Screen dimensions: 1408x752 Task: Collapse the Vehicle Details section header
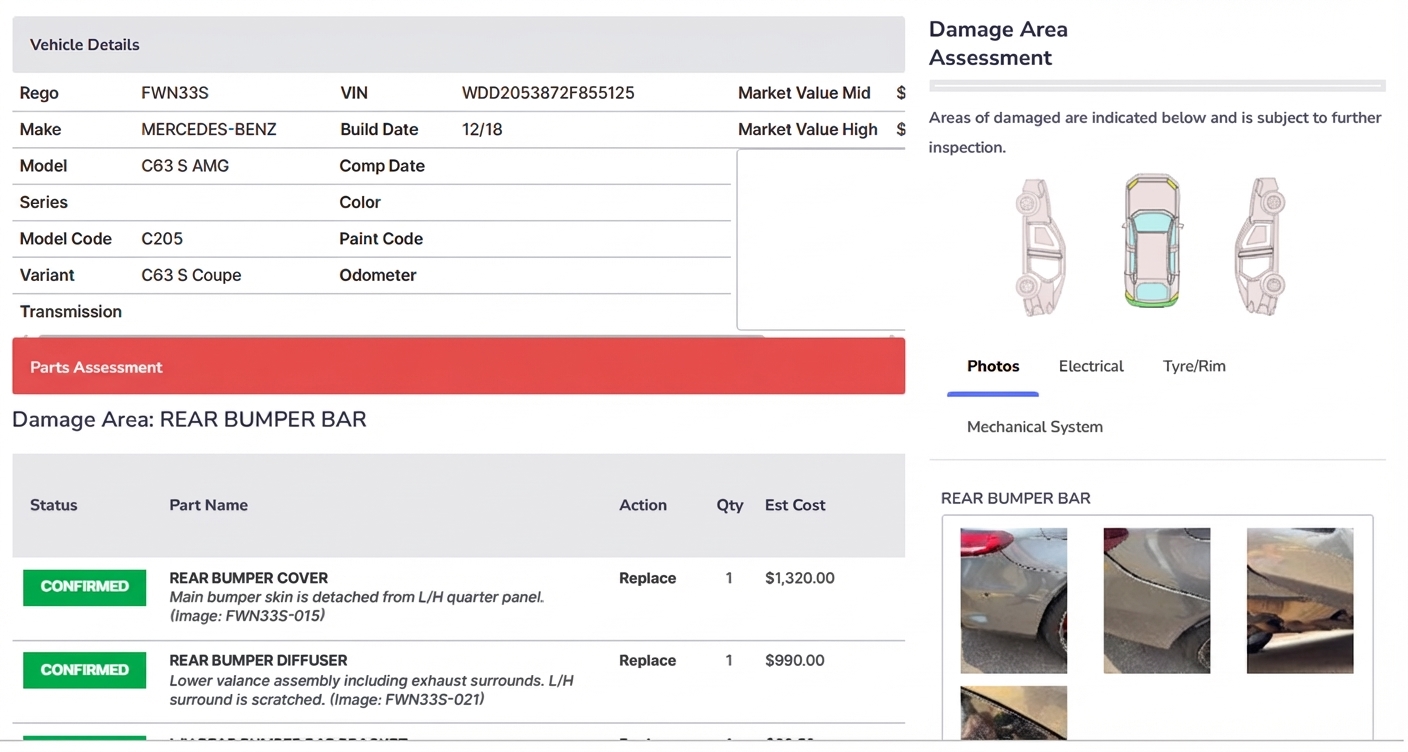coord(458,45)
